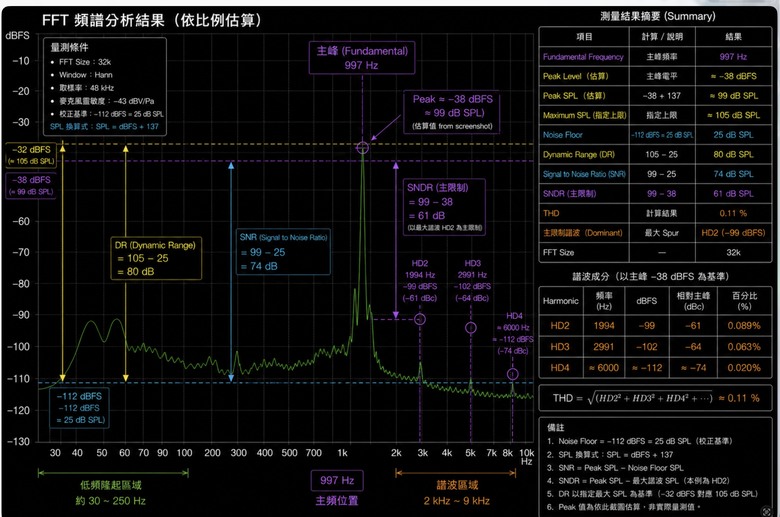The image size is (780, 517).
Task: Click the 0.020% percentage cell
Action: click(744, 368)
